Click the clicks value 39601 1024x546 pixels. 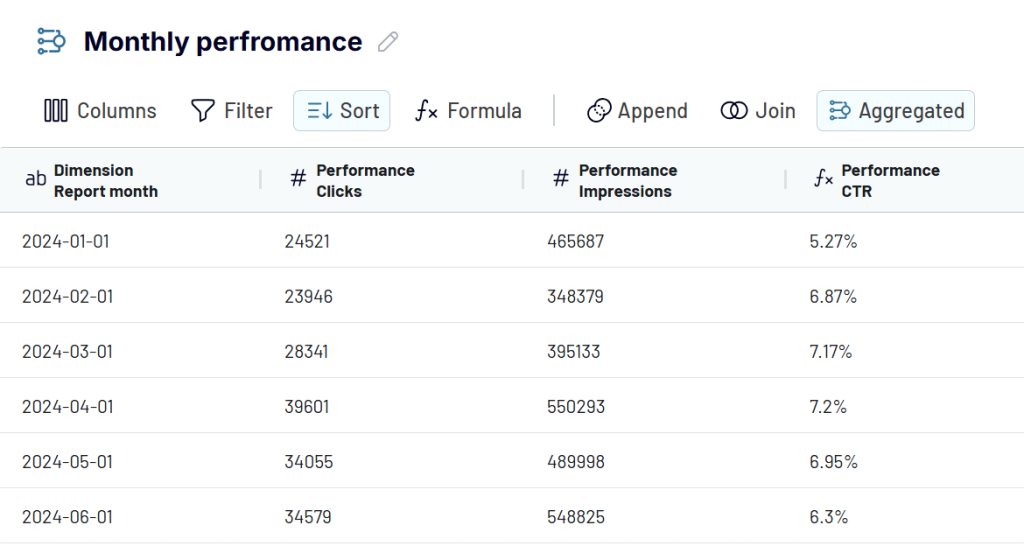(306, 407)
